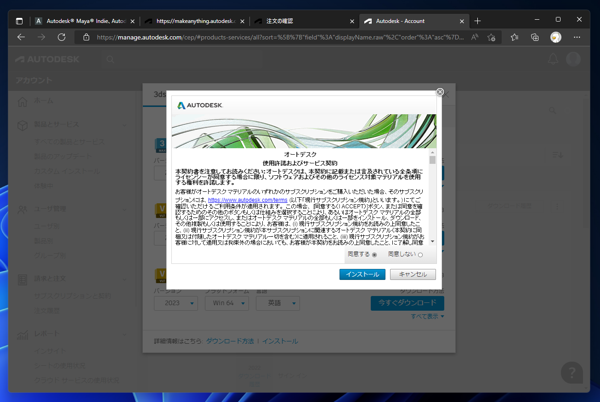Click the license text scrollbar thumb
Viewport: 600px width, 402px height.
coord(432,160)
